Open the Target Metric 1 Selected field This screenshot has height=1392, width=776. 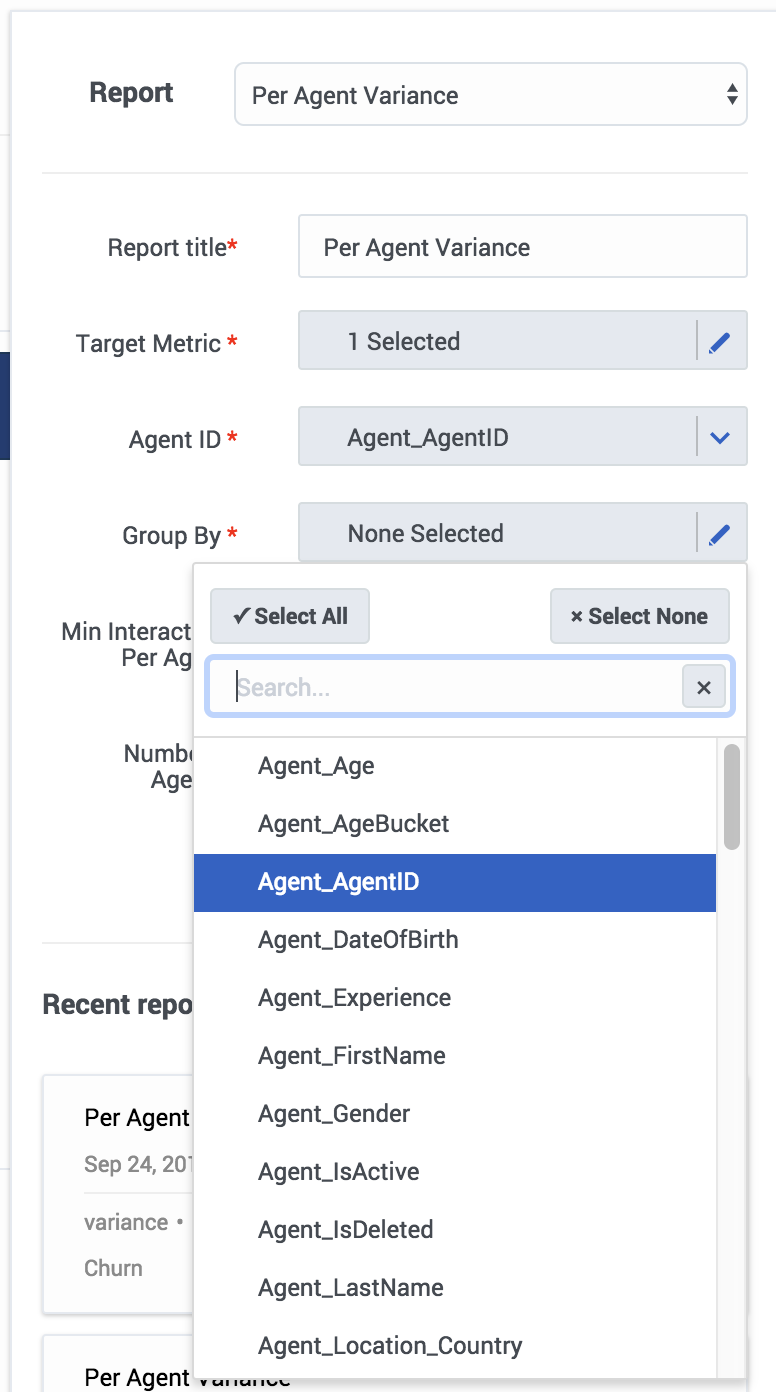tap(496, 342)
